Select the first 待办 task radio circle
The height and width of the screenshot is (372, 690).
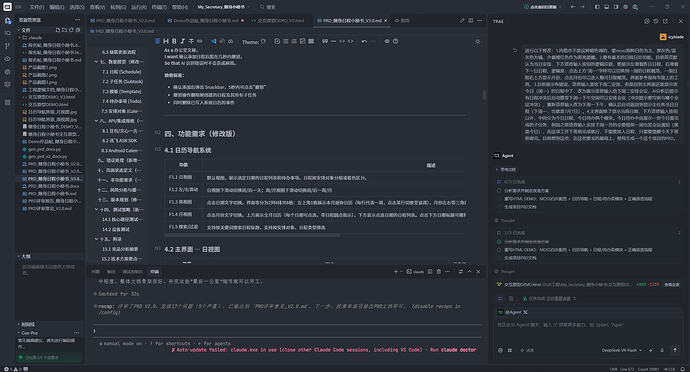499,191
